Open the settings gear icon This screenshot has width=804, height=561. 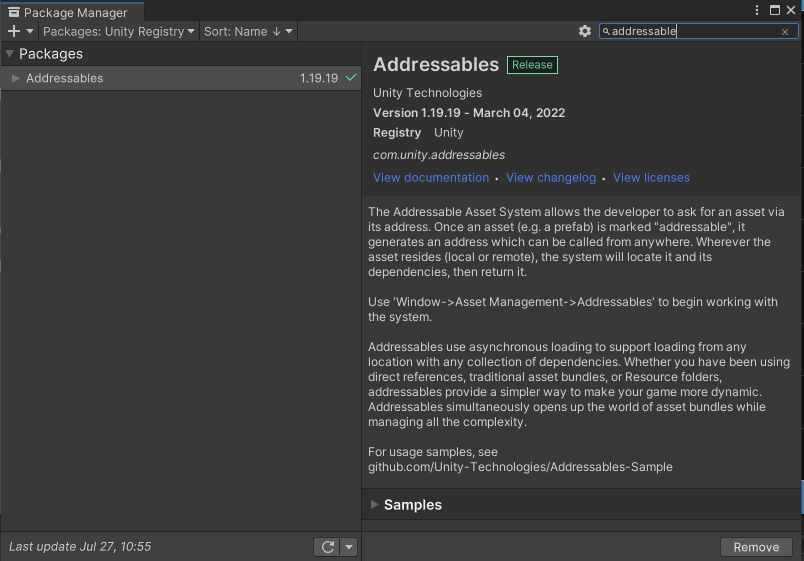(x=585, y=31)
